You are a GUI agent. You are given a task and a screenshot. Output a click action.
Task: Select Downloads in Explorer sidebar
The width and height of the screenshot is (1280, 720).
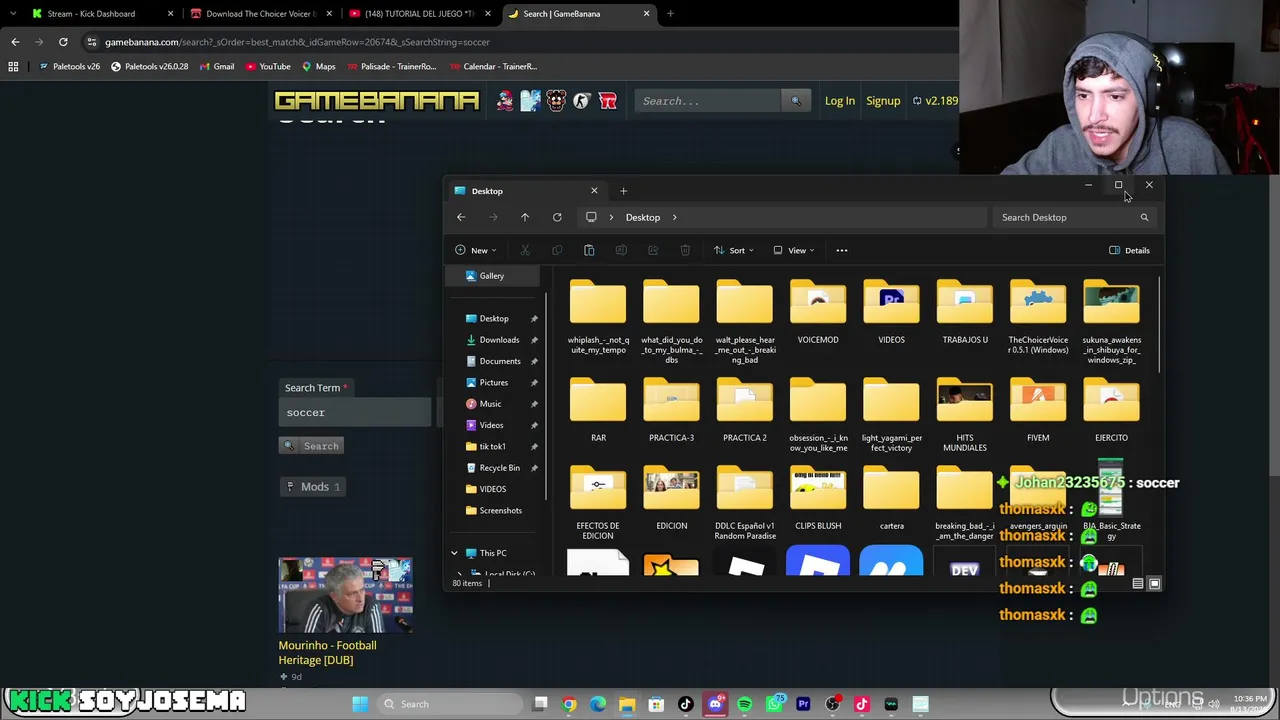pyautogui.click(x=499, y=340)
